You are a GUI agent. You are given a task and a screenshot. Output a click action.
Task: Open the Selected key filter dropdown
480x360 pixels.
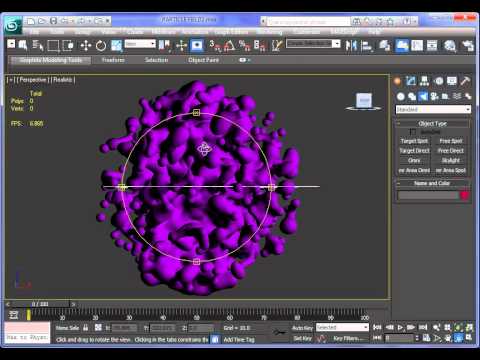coord(342,327)
